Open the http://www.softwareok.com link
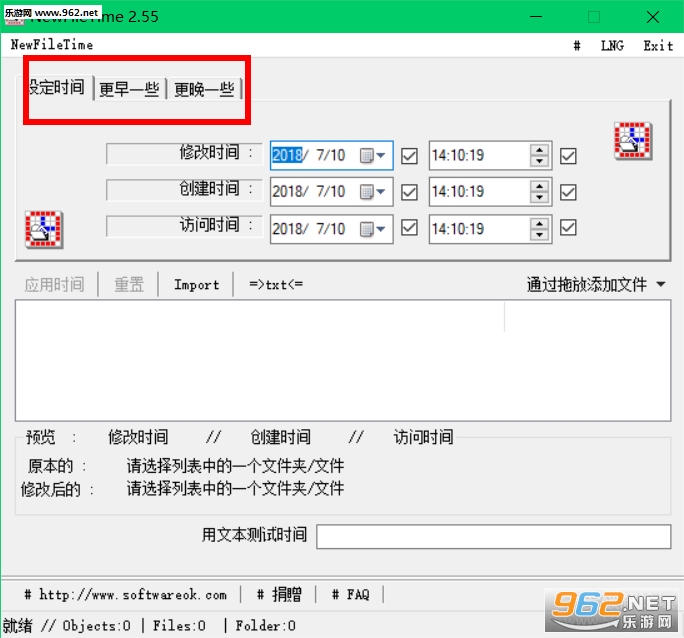 (126, 594)
